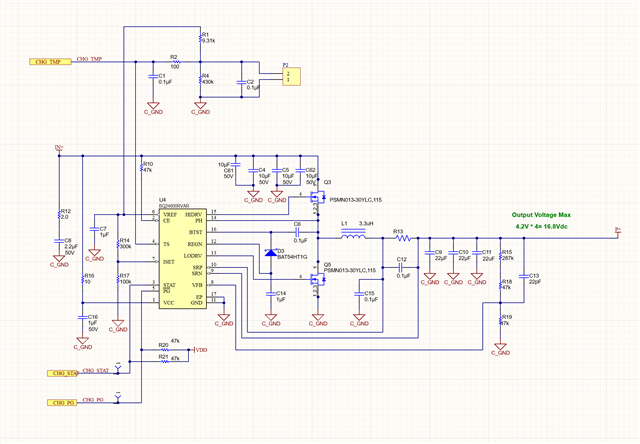Click the LODRV pin label on U4

193,256
